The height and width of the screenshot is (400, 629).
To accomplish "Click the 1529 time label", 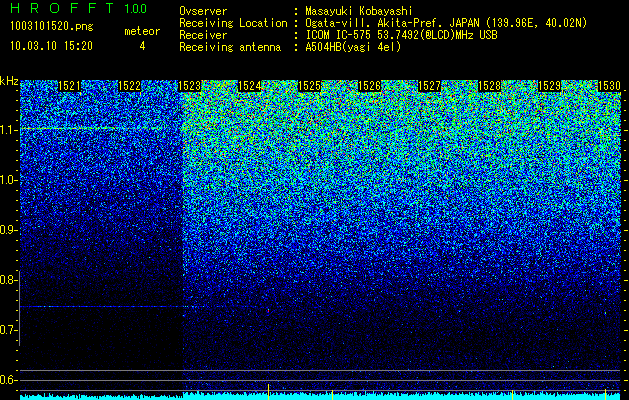I will click(x=549, y=86).
